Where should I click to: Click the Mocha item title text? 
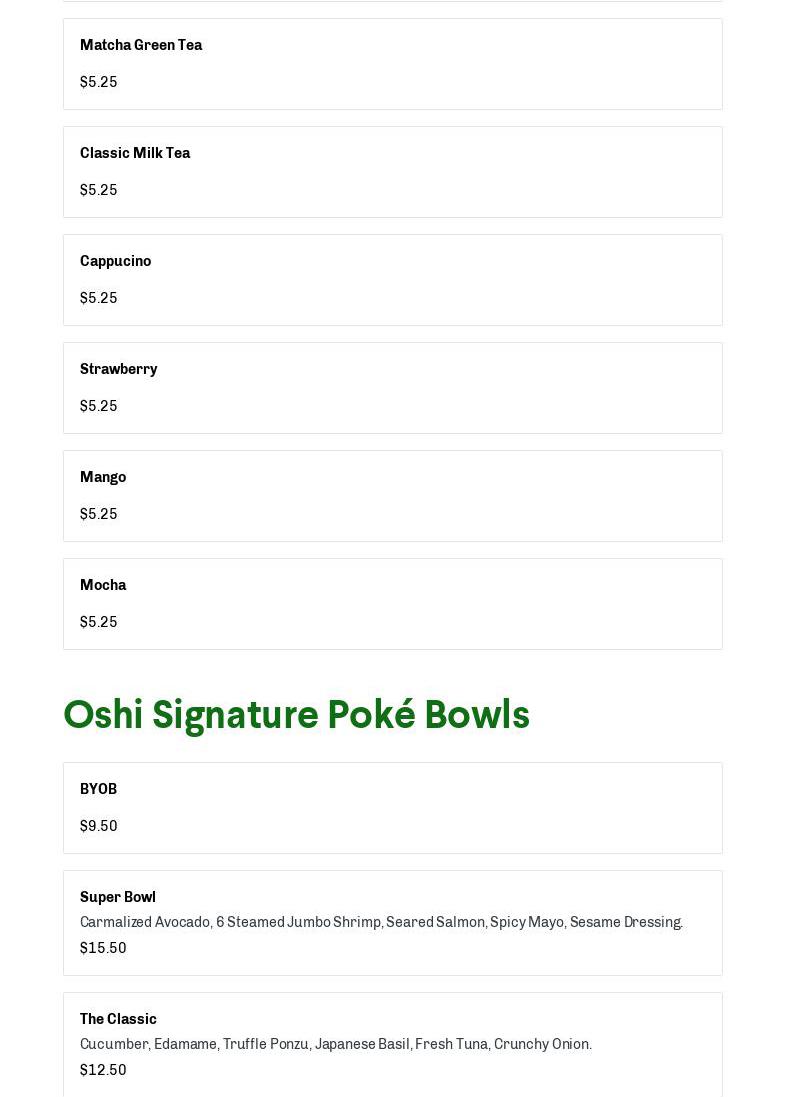point(103,585)
